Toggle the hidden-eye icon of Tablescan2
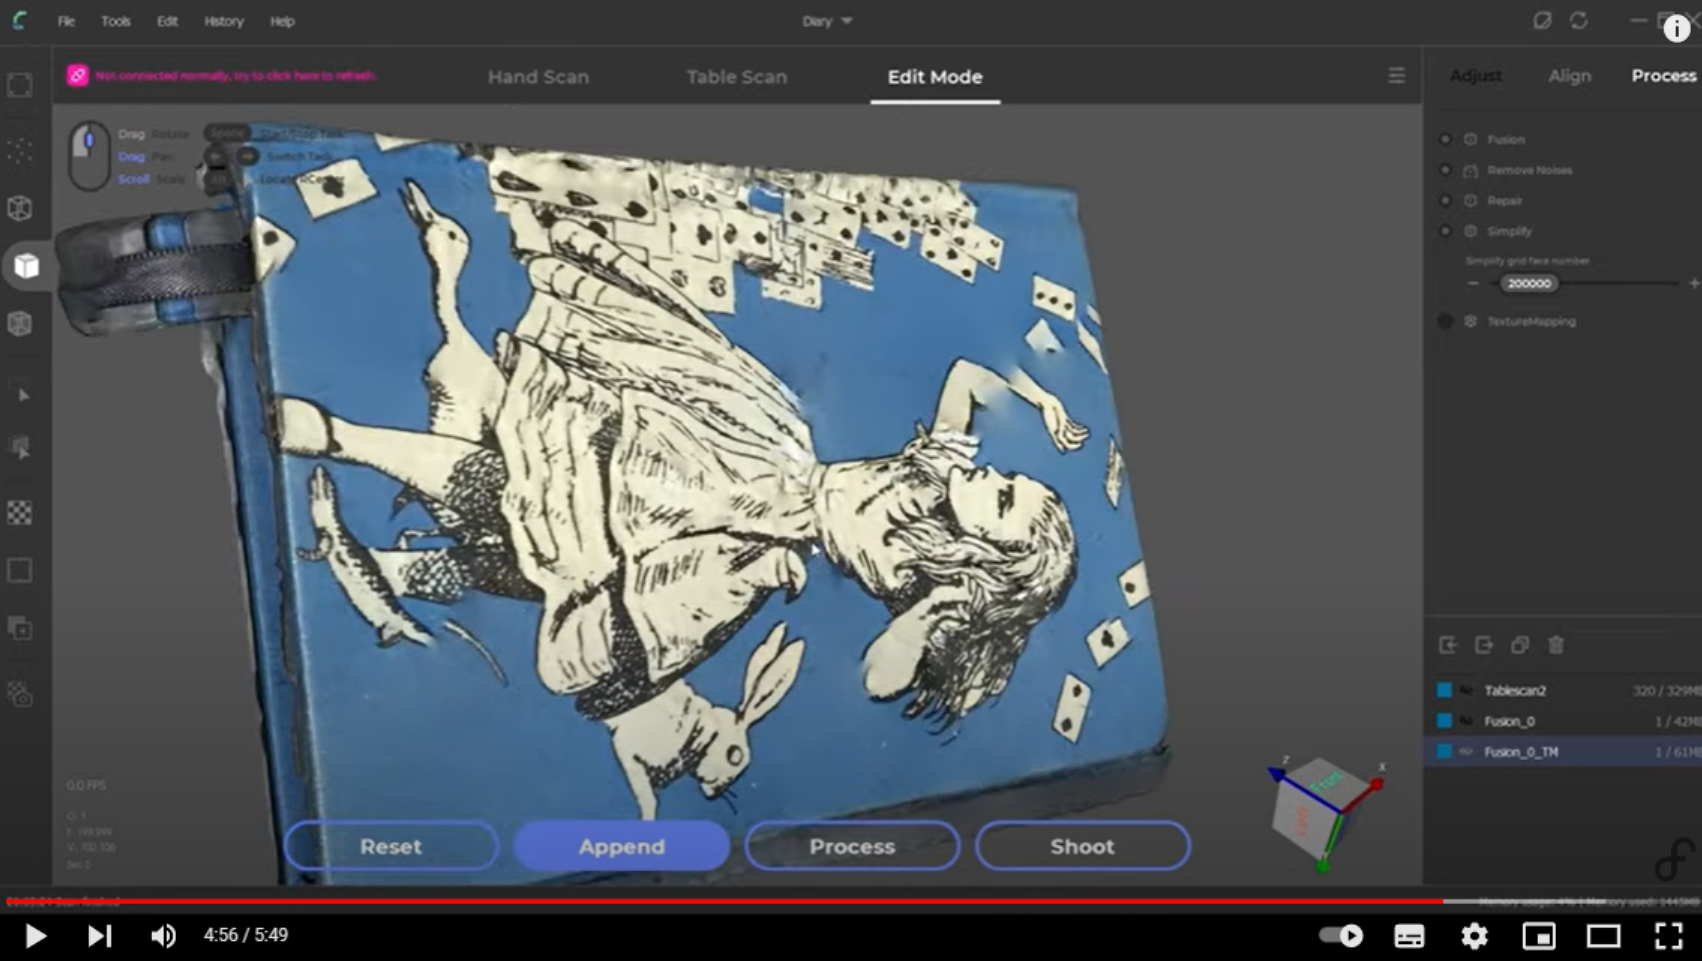Screen dimensions: 1702x961 1466,690
